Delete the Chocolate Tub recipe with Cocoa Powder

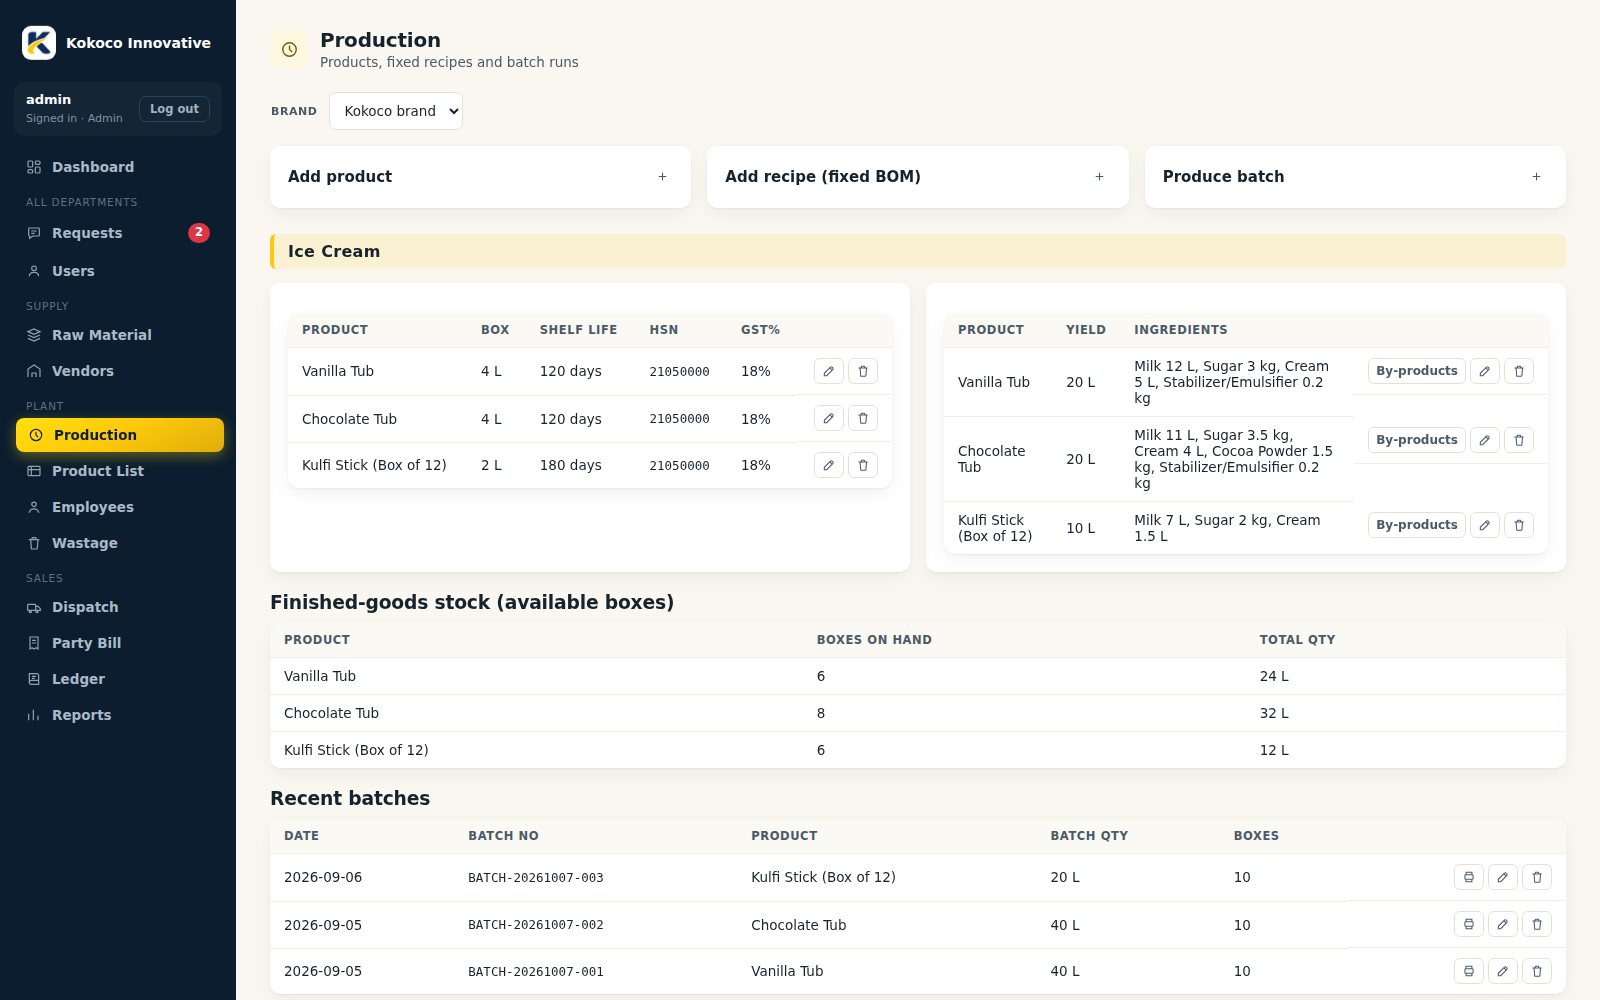pos(1519,440)
